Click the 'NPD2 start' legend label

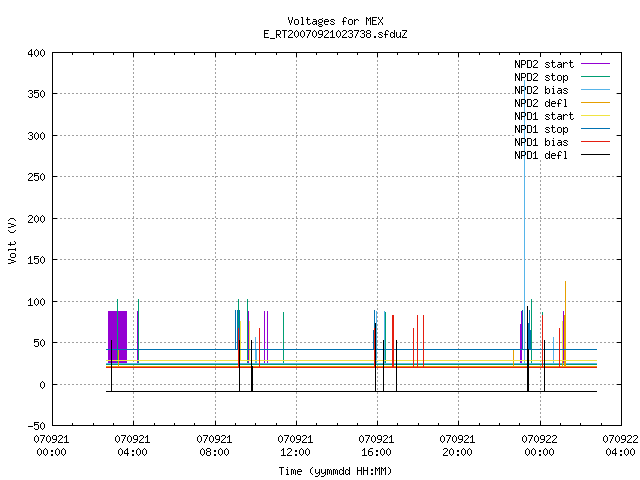[544, 64]
